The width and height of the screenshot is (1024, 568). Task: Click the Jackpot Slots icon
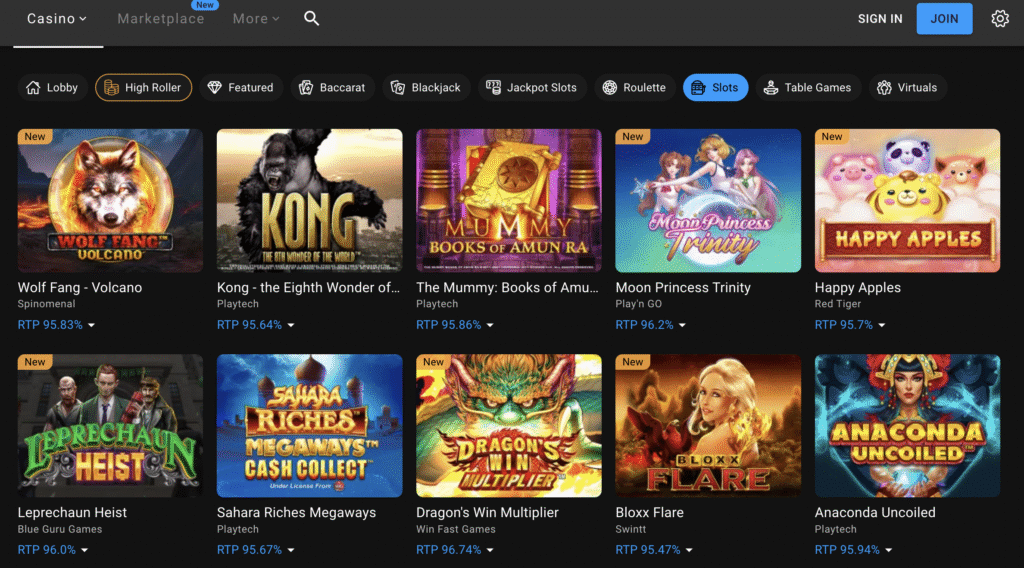[x=493, y=87]
